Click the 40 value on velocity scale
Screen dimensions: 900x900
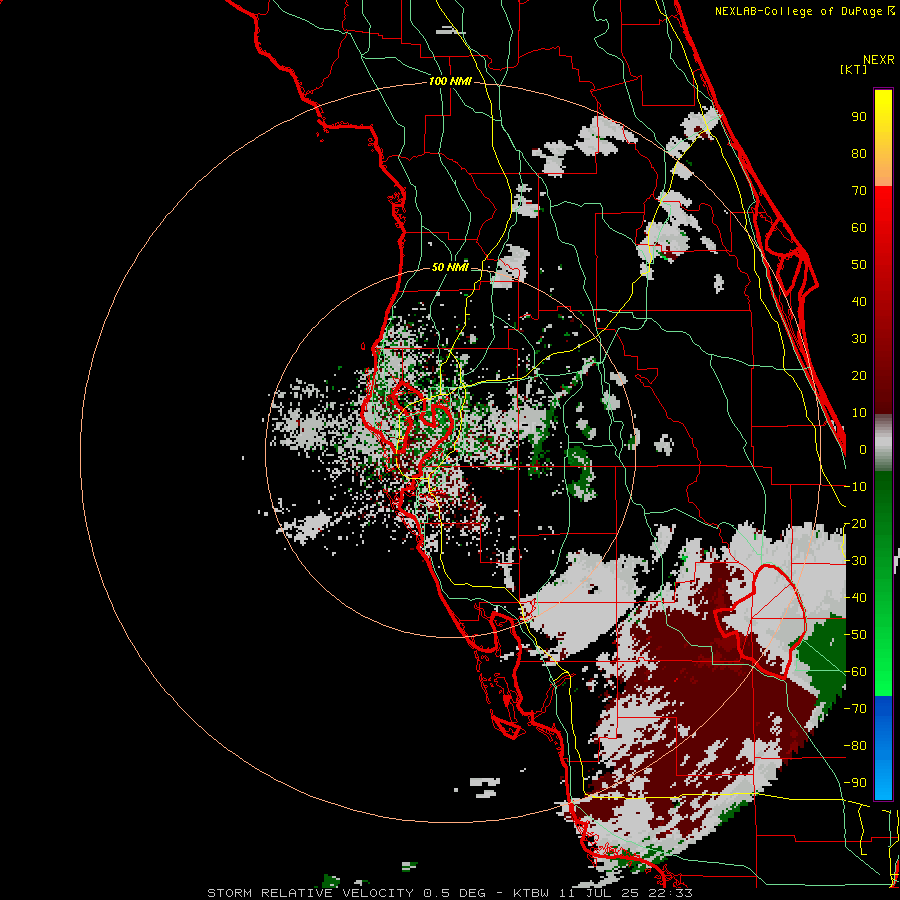pos(859,302)
